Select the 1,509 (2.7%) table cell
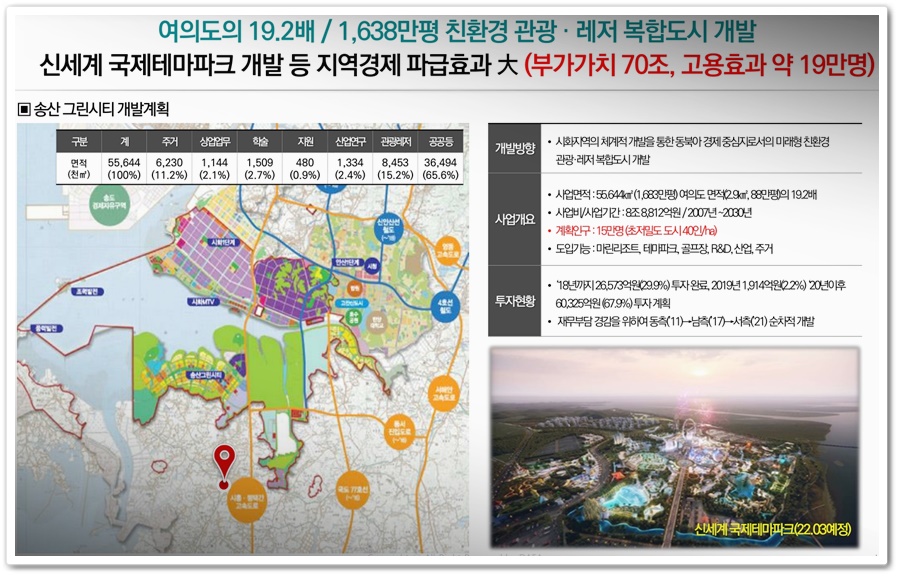Viewport: 900px width, 577px height. point(260,168)
